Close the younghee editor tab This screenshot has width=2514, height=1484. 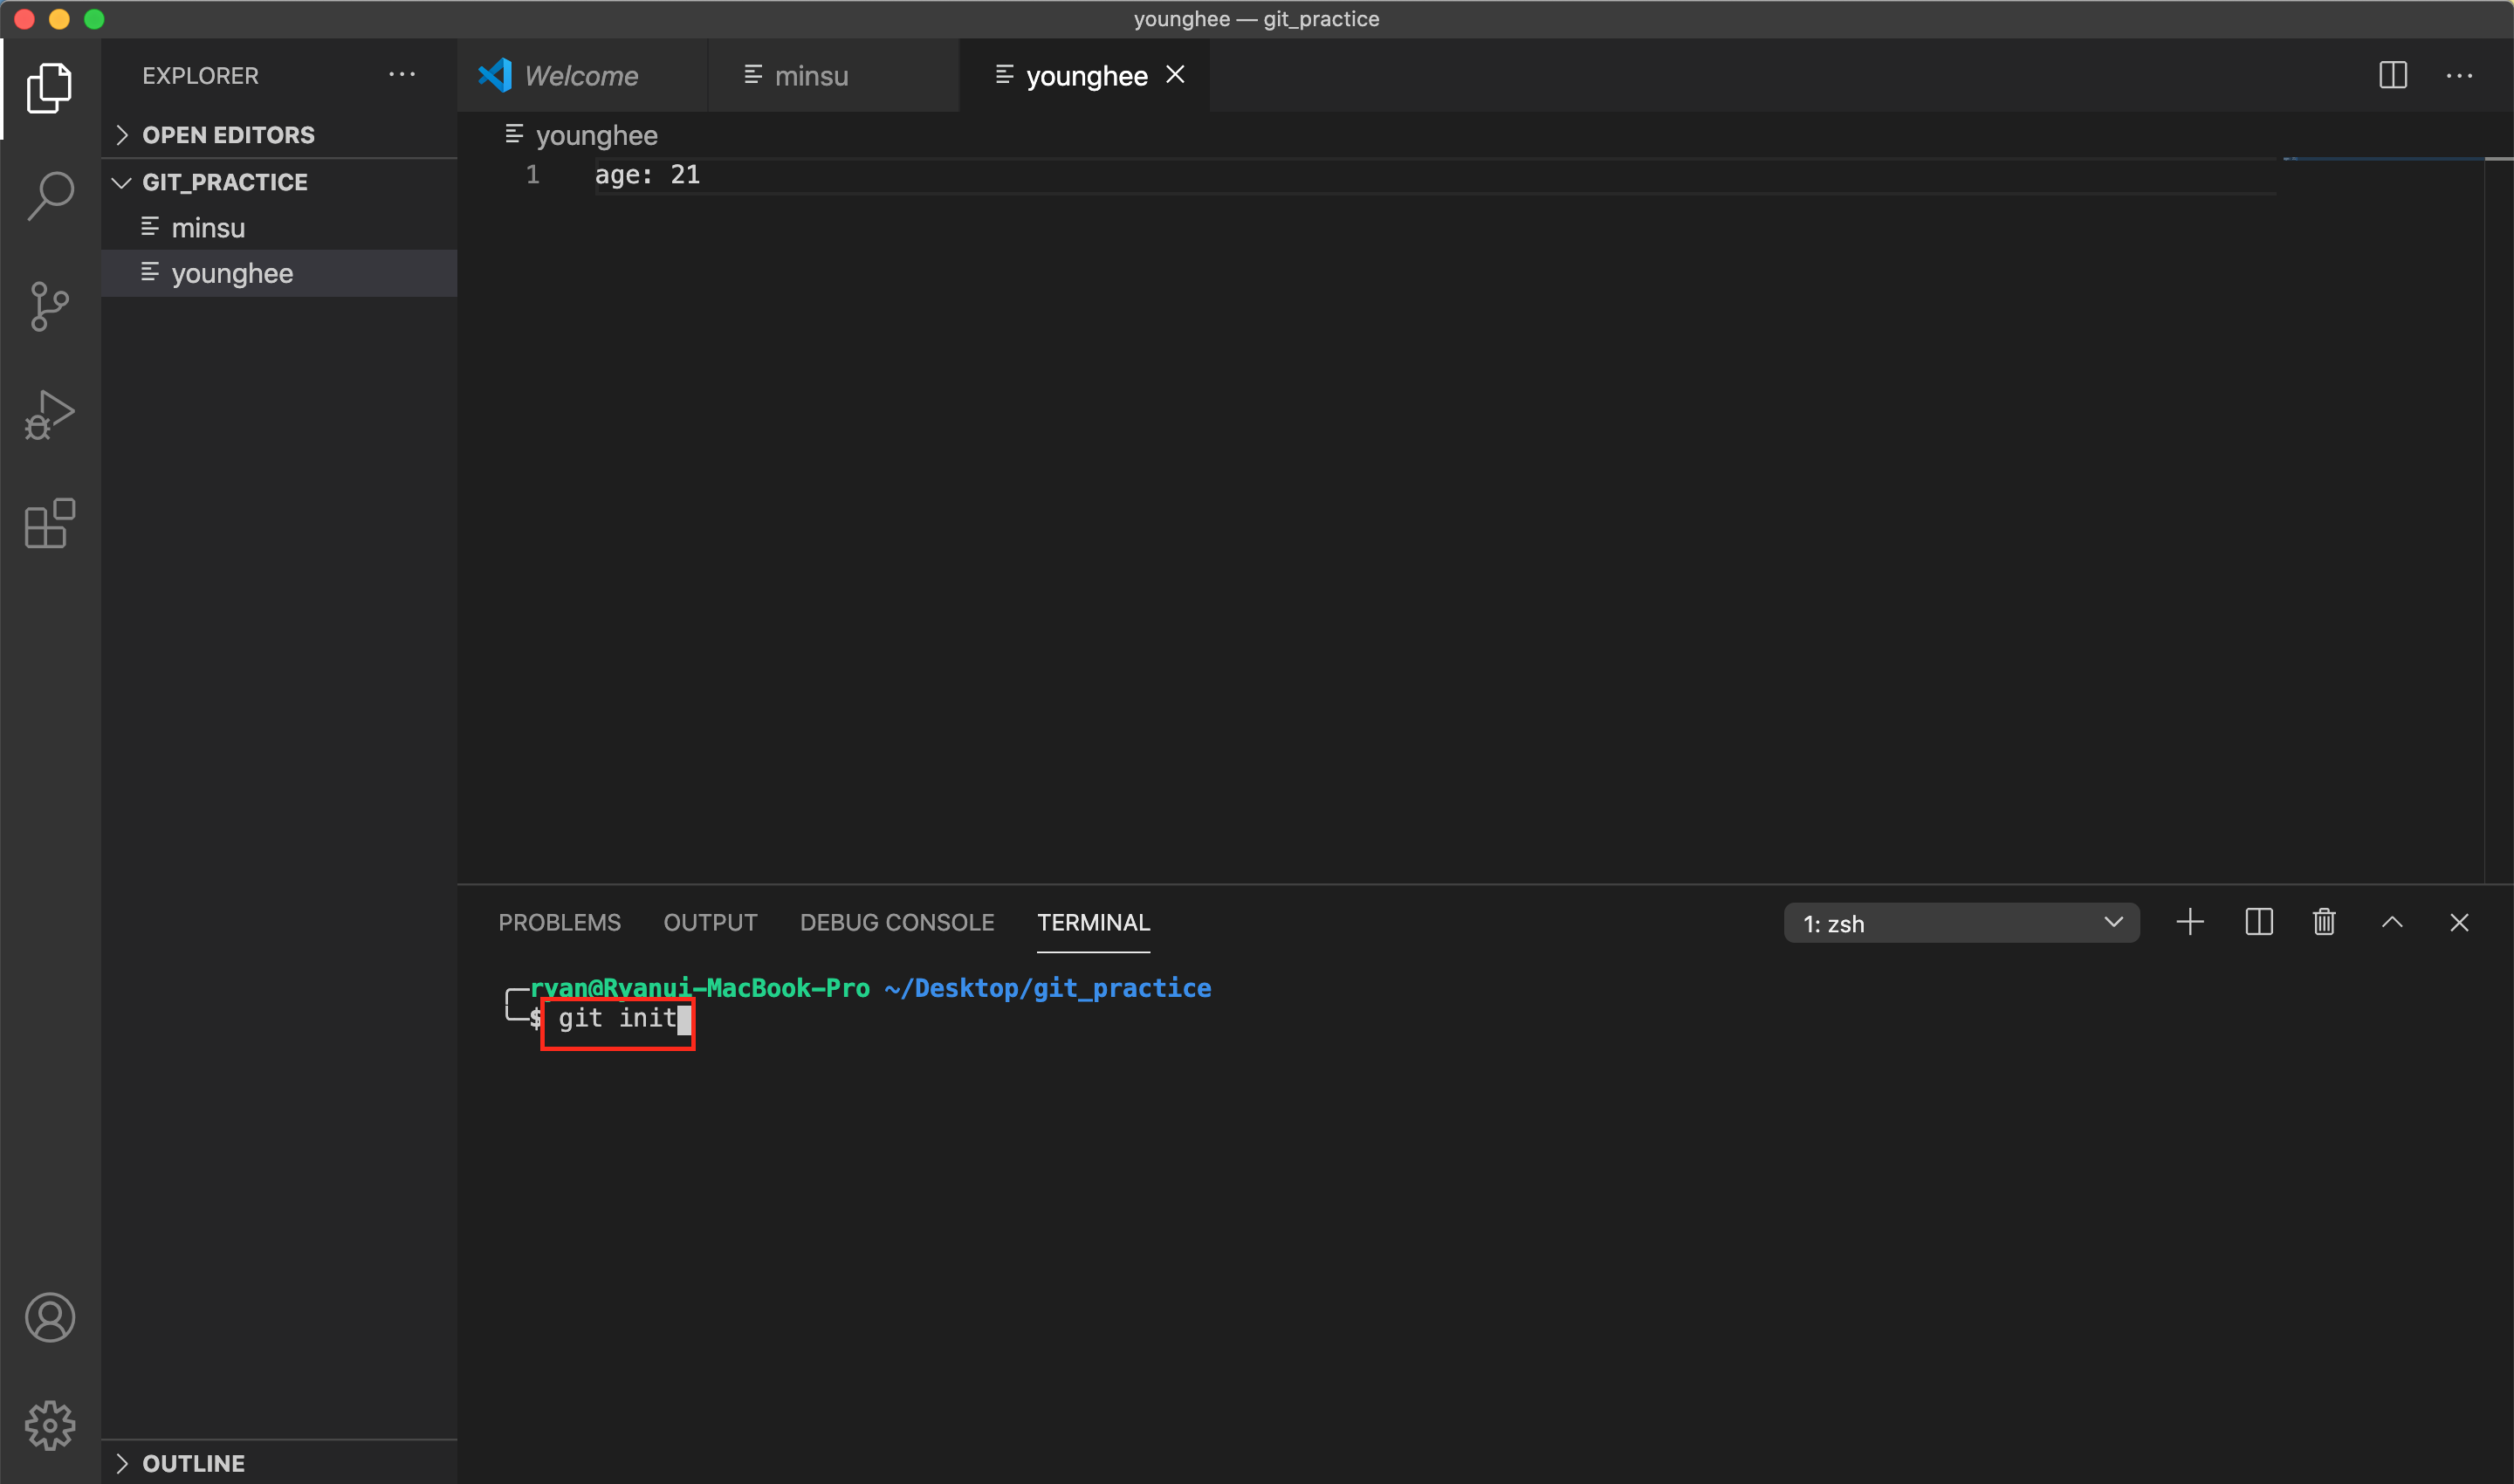tap(1175, 75)
